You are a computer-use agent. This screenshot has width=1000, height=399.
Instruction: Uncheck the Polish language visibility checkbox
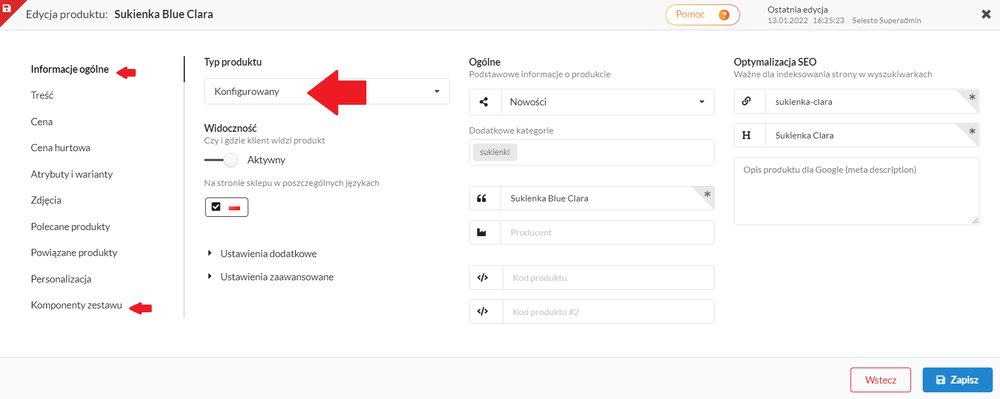(x=216, y=207)
